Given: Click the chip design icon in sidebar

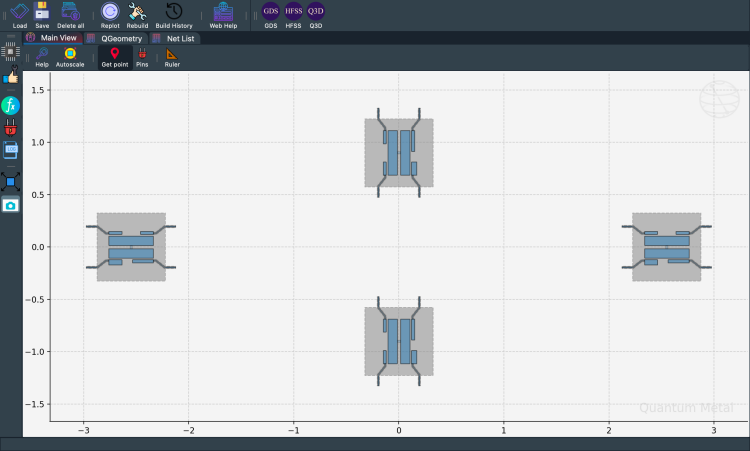Looking at the screenshot, I should 11,52.
